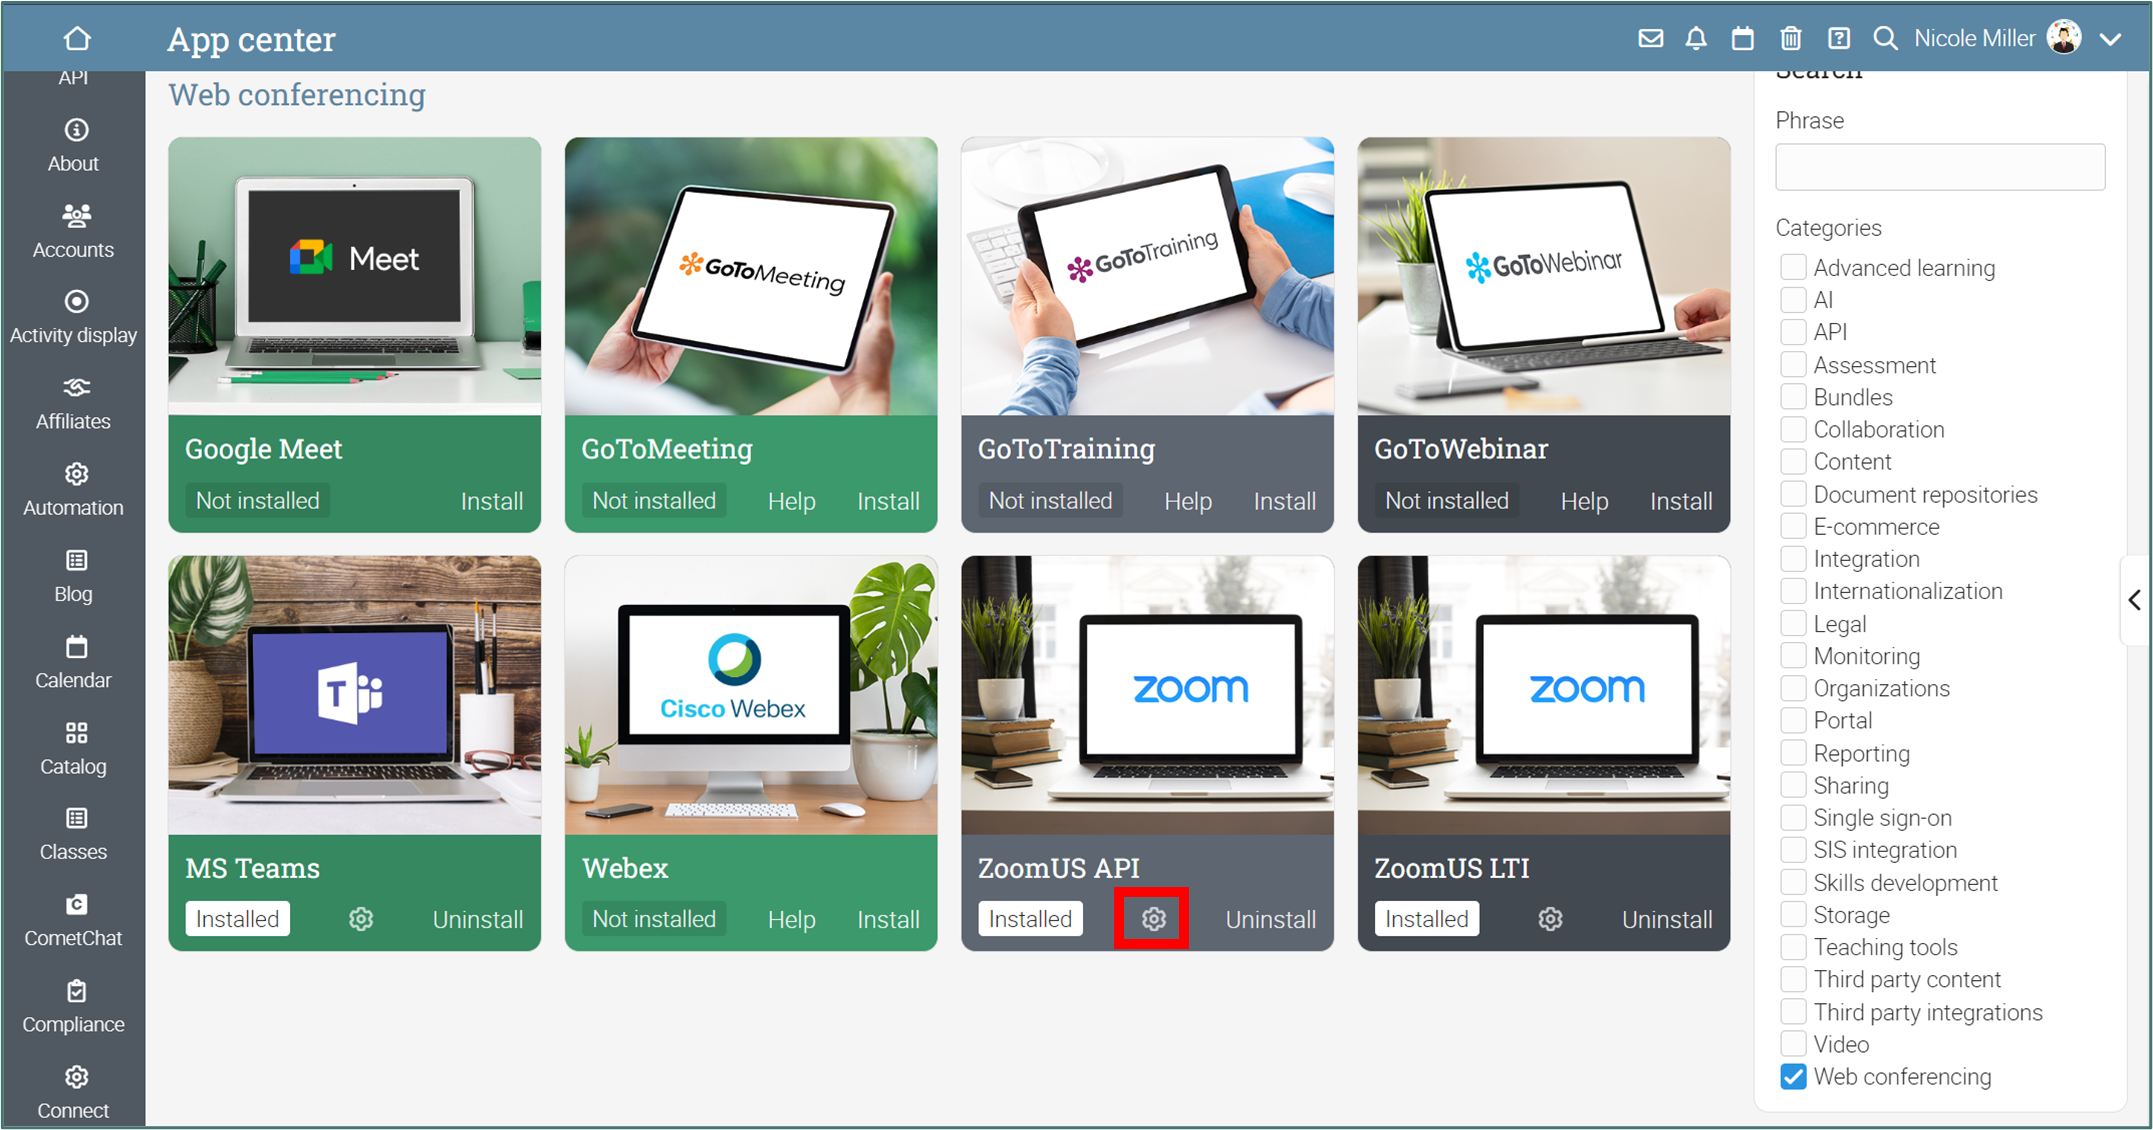
Task: Collapse the right panel with the chevron
Action: pos(2135,600)
